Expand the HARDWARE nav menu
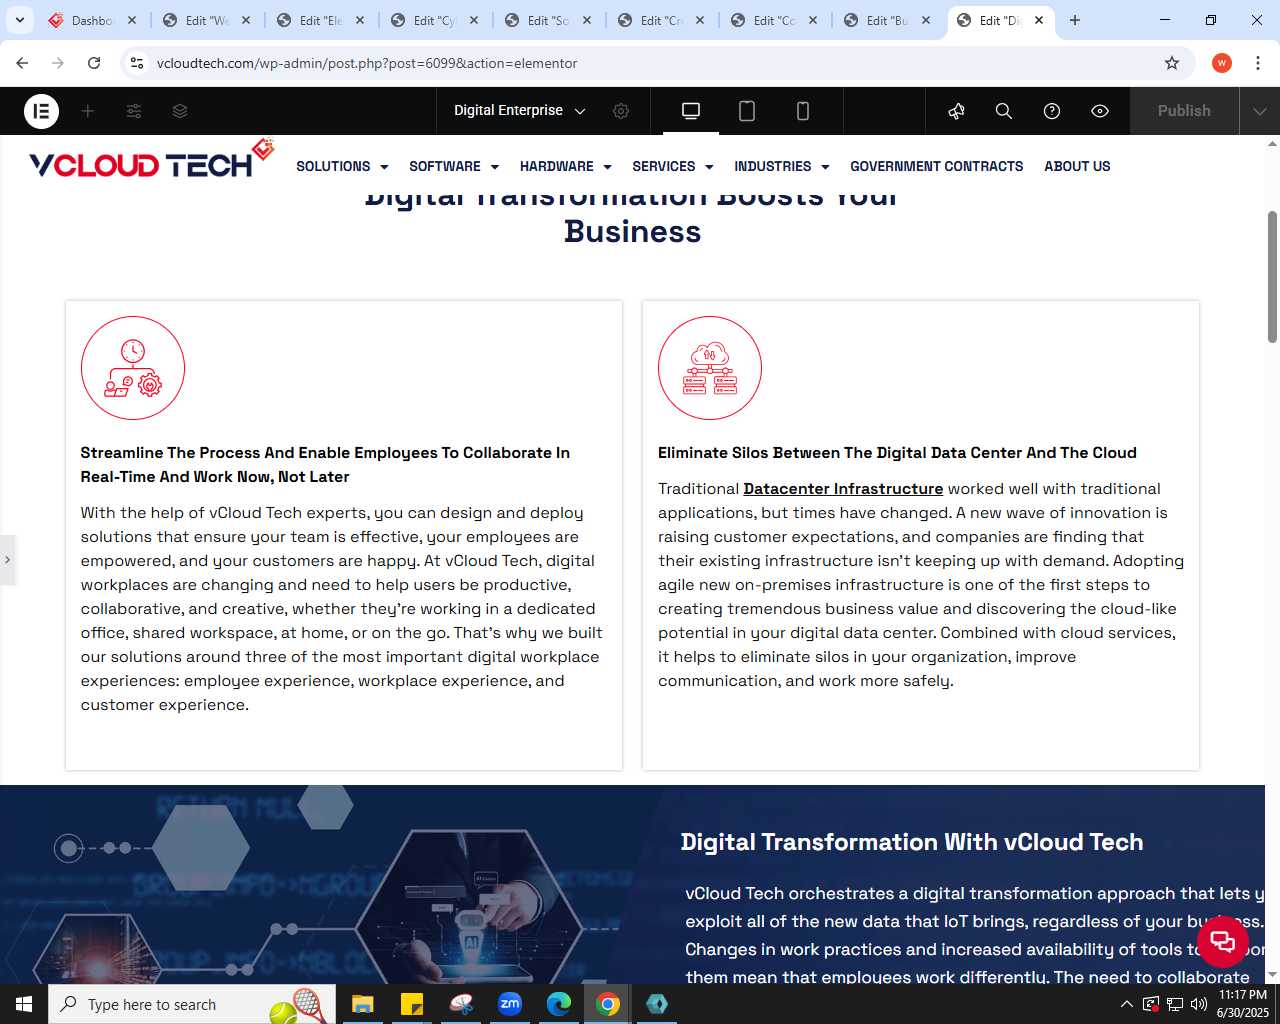 pyautogui.click(x=566, y=166)
